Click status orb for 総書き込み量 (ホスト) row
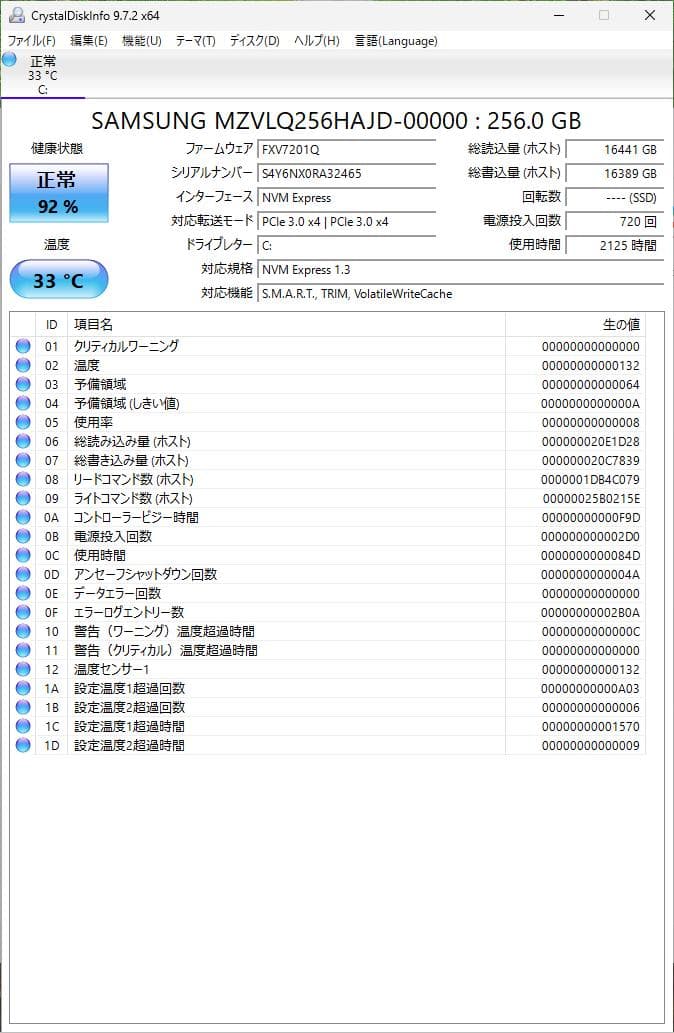This screenshot has height=1033, width=674. tap(23, 461)
